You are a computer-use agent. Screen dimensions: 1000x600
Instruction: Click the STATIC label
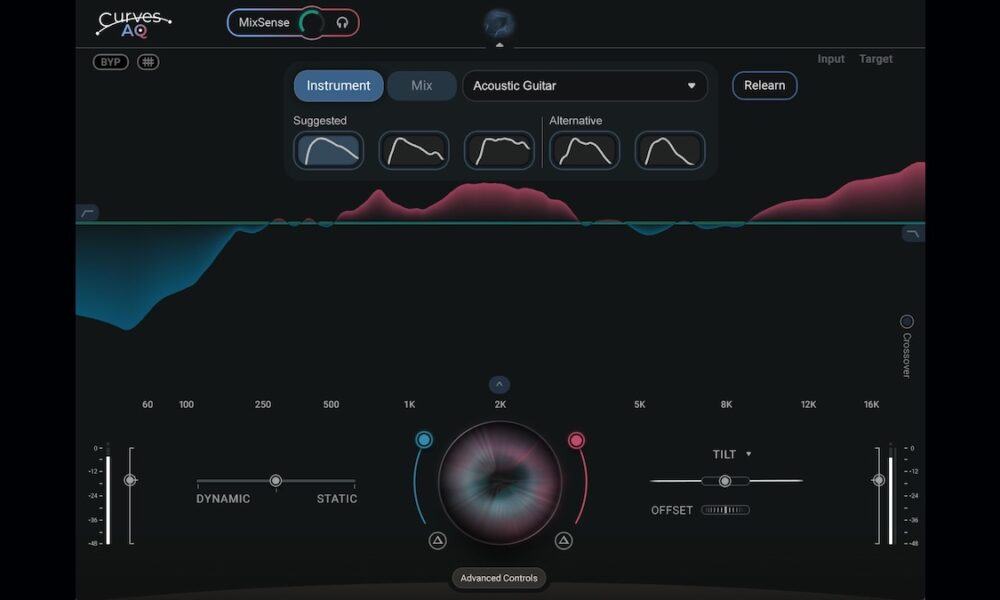point(337,499)
